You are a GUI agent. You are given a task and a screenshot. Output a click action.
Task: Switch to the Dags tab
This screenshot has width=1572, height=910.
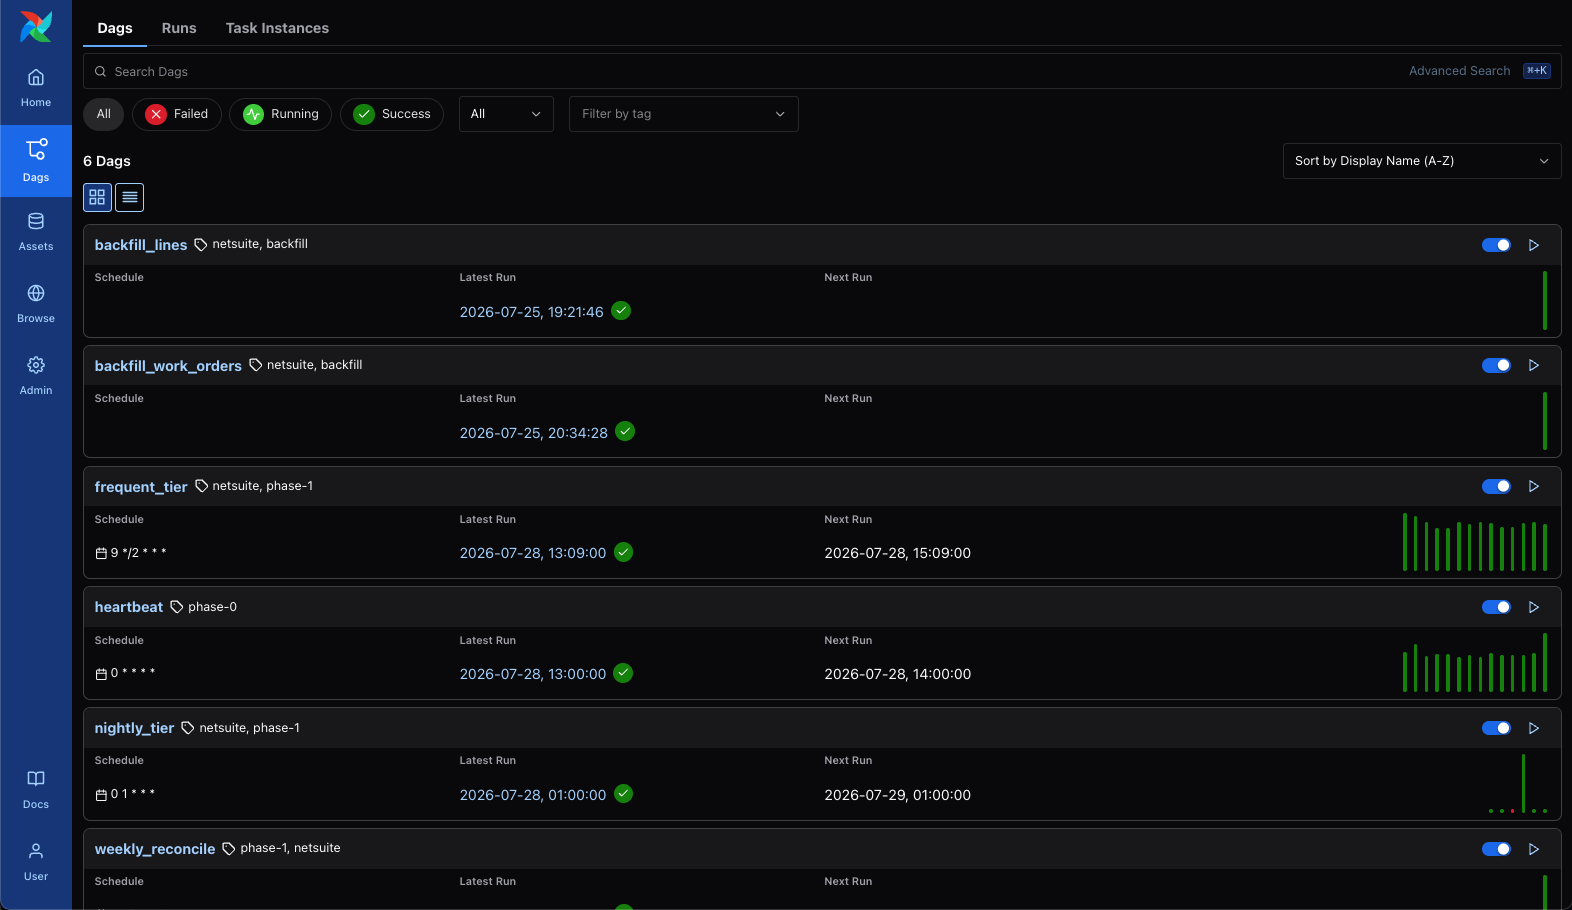[x=115, y=28]
